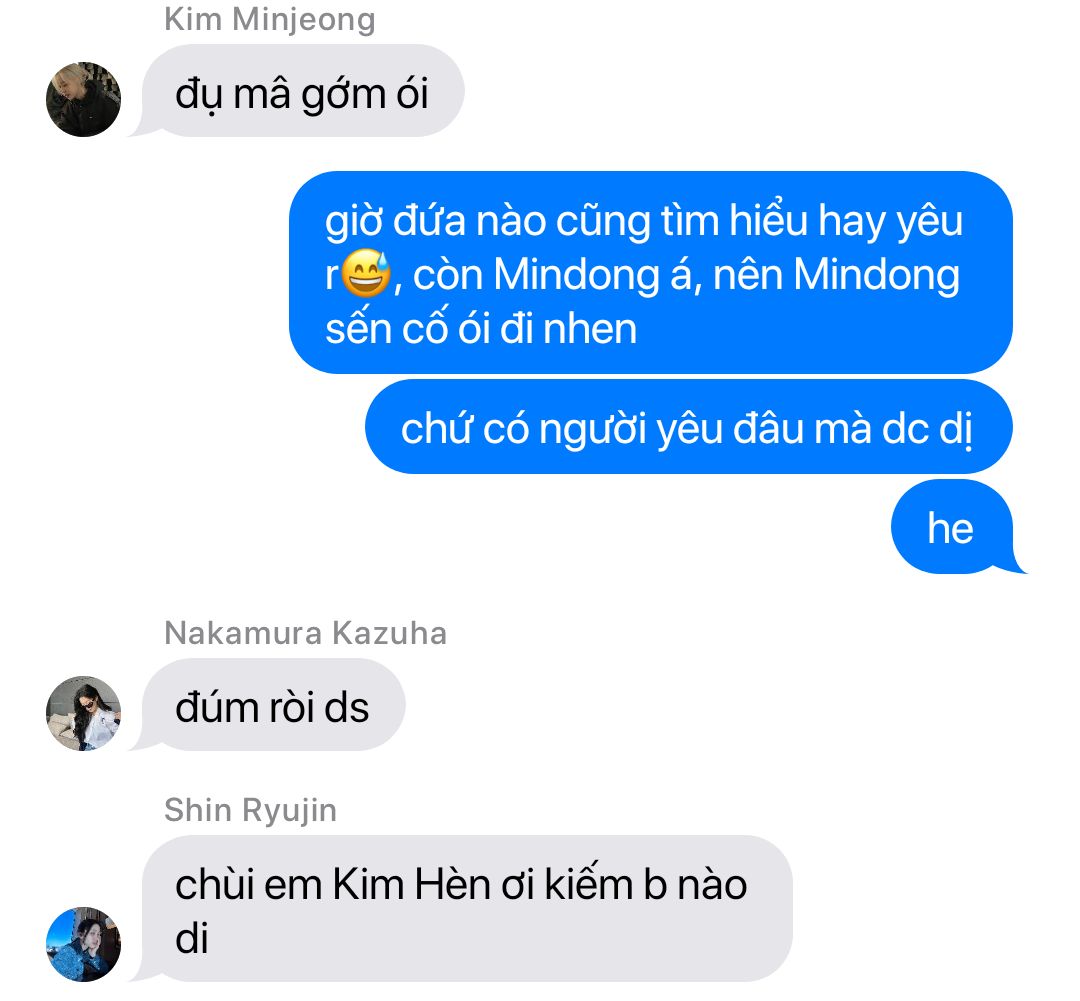Click the 'Kim Hèn' text in Ryujin's message
This screenshot has width=1080, height=1001.
pyautogui.click(x=413, y=884)
